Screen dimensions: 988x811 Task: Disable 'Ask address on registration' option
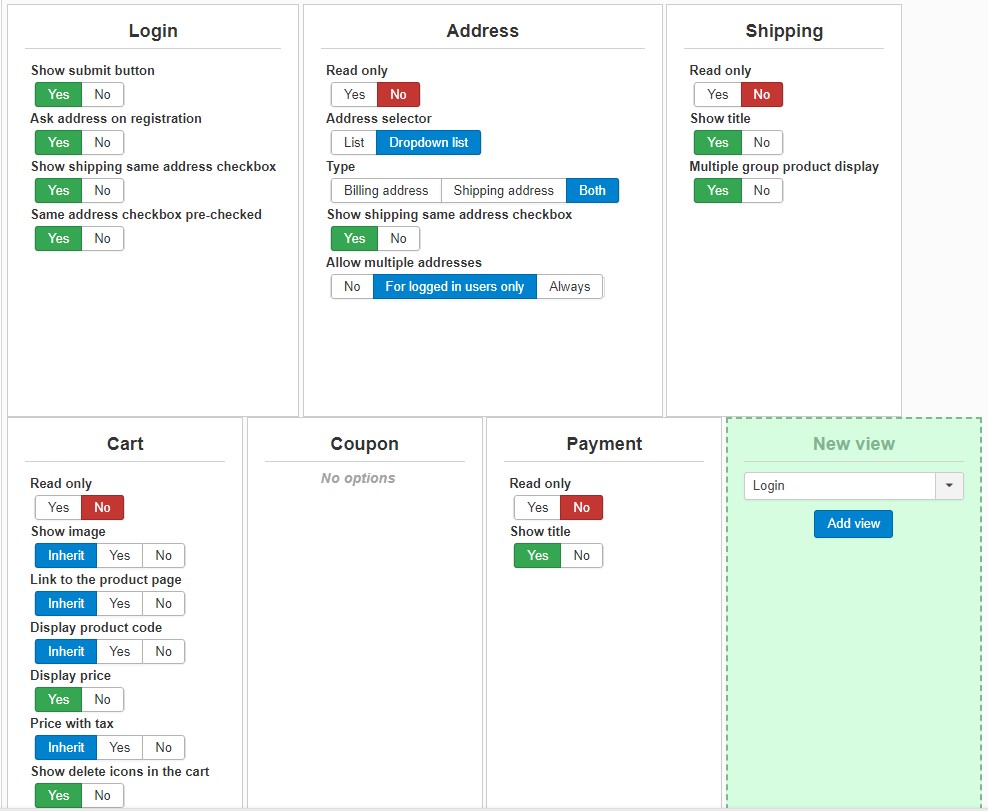(103, 142)
